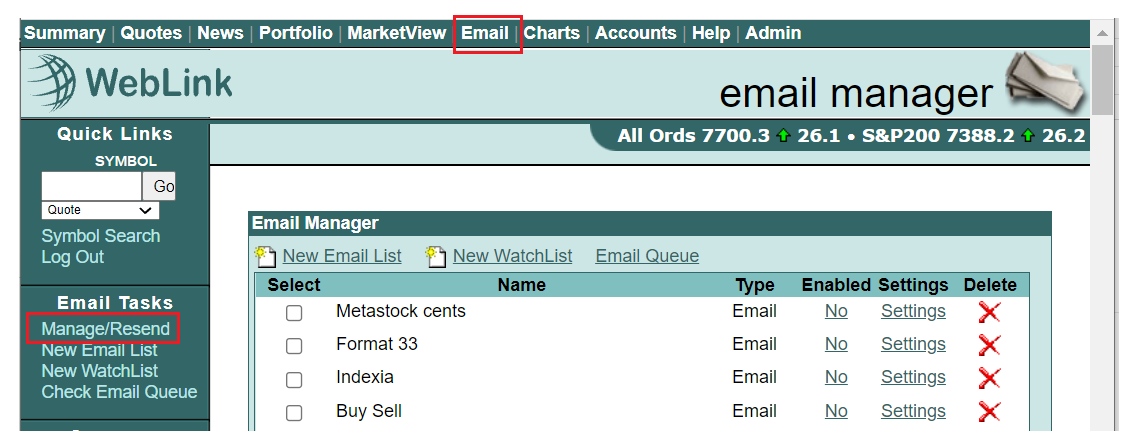1144x444 pixels.
Task: Toggle Enabled 'No' for Metastock cents
Action: tap(836, 311)
